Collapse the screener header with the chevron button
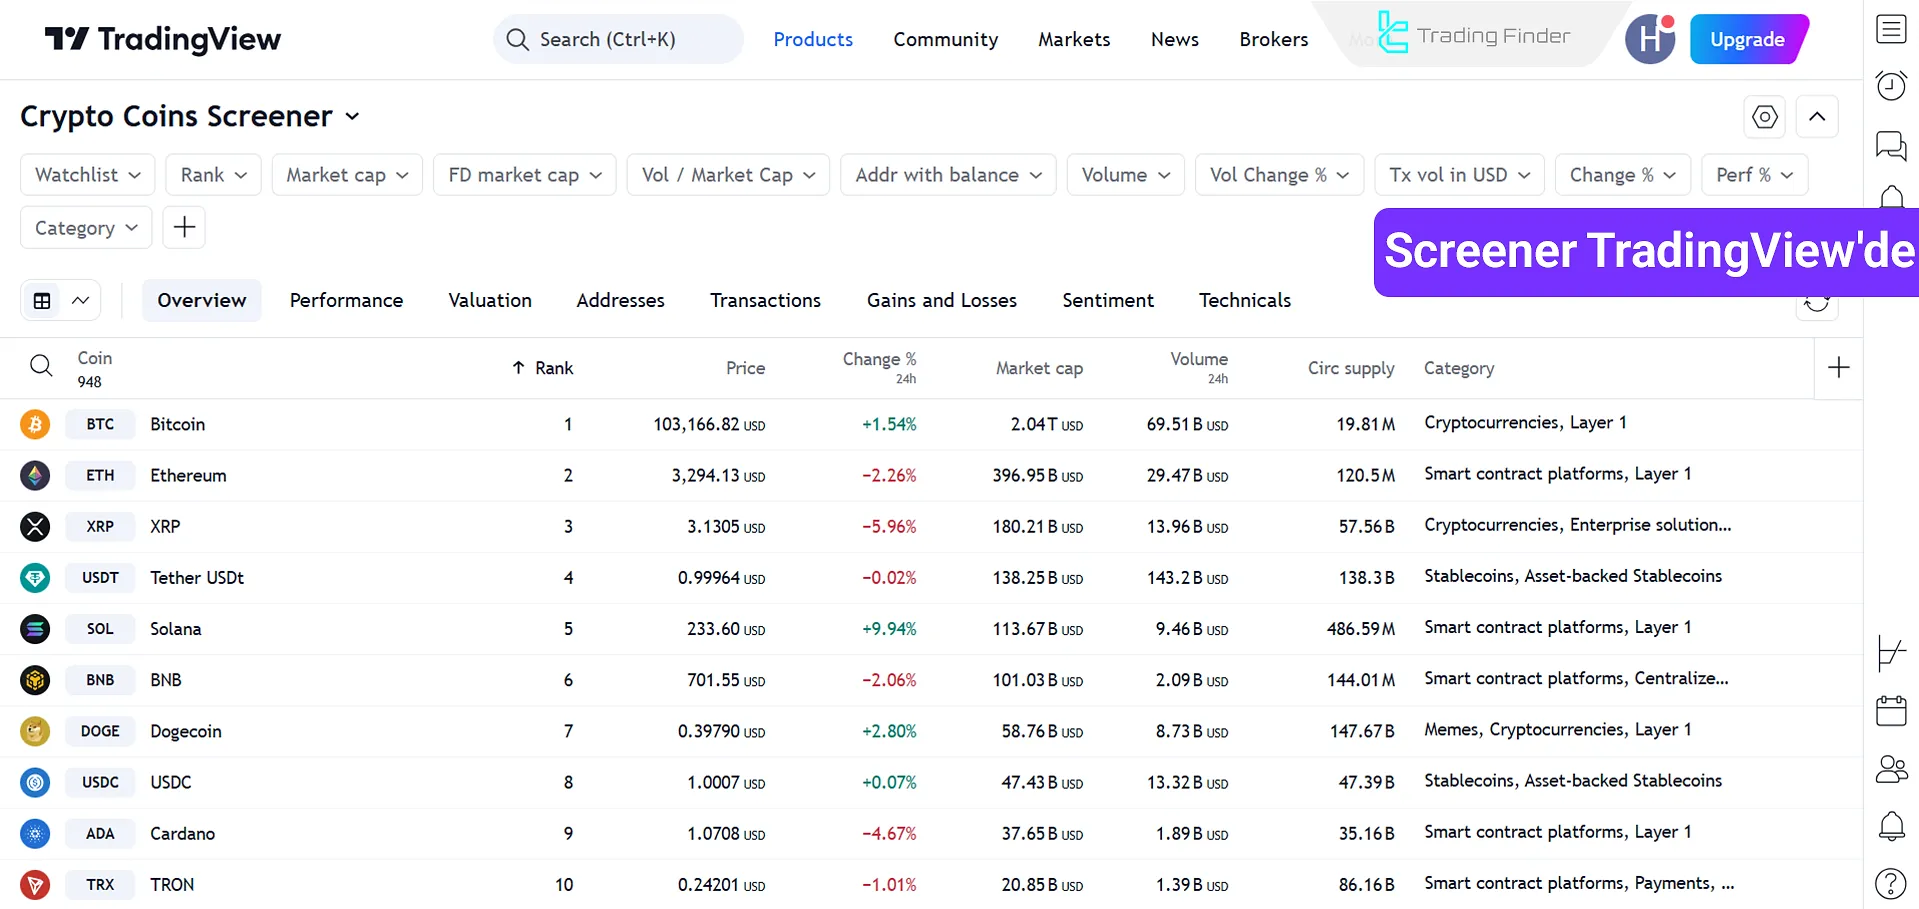The image size is (1919, 909). click(x=1817, y=116)
